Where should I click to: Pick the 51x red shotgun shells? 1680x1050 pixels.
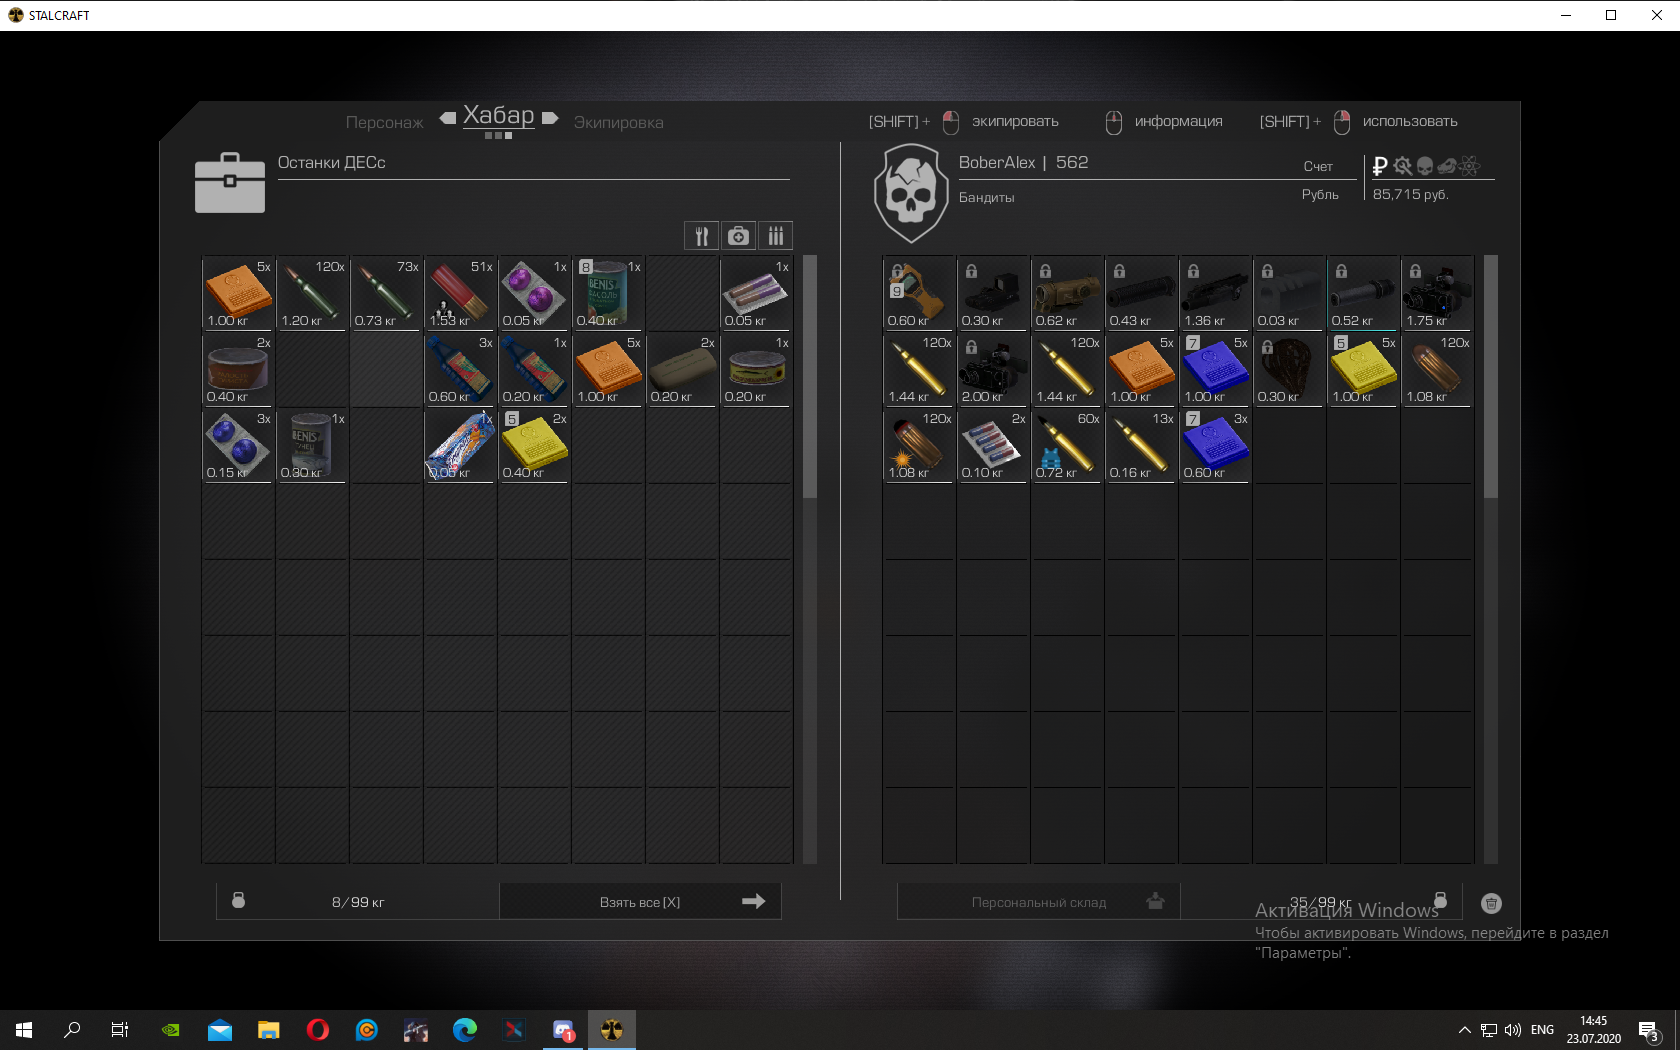[460, 293]
